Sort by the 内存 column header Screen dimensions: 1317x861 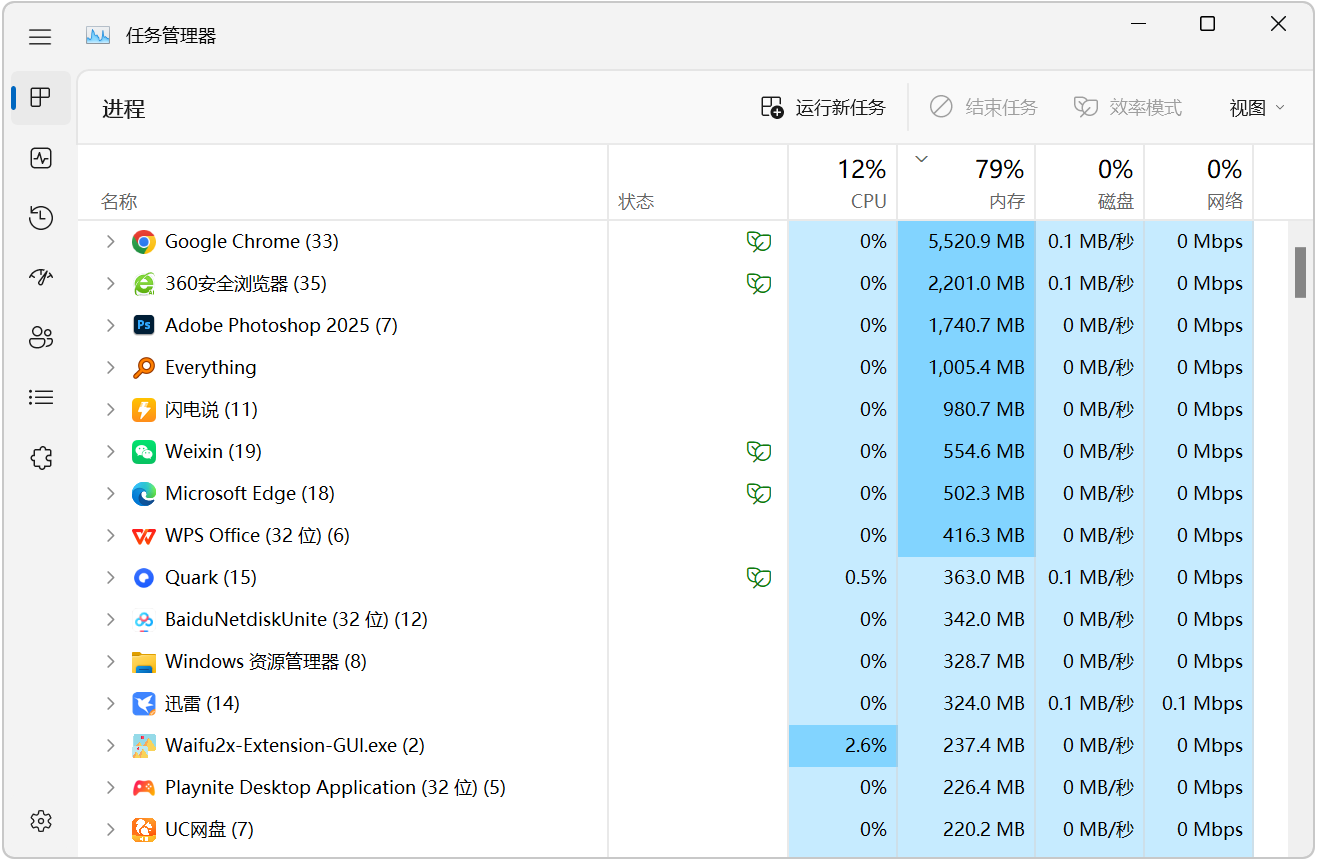tap(966, 183)
